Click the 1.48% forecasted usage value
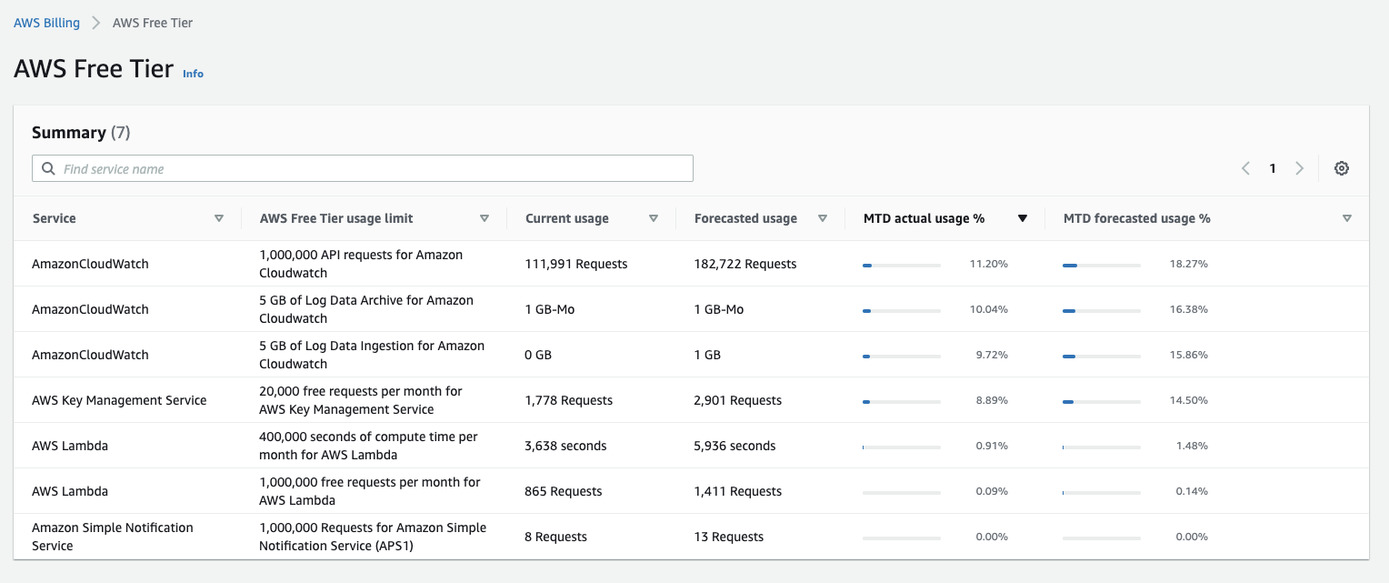Viewport: 1389px width, 583px height. [x=1192, y=446]
